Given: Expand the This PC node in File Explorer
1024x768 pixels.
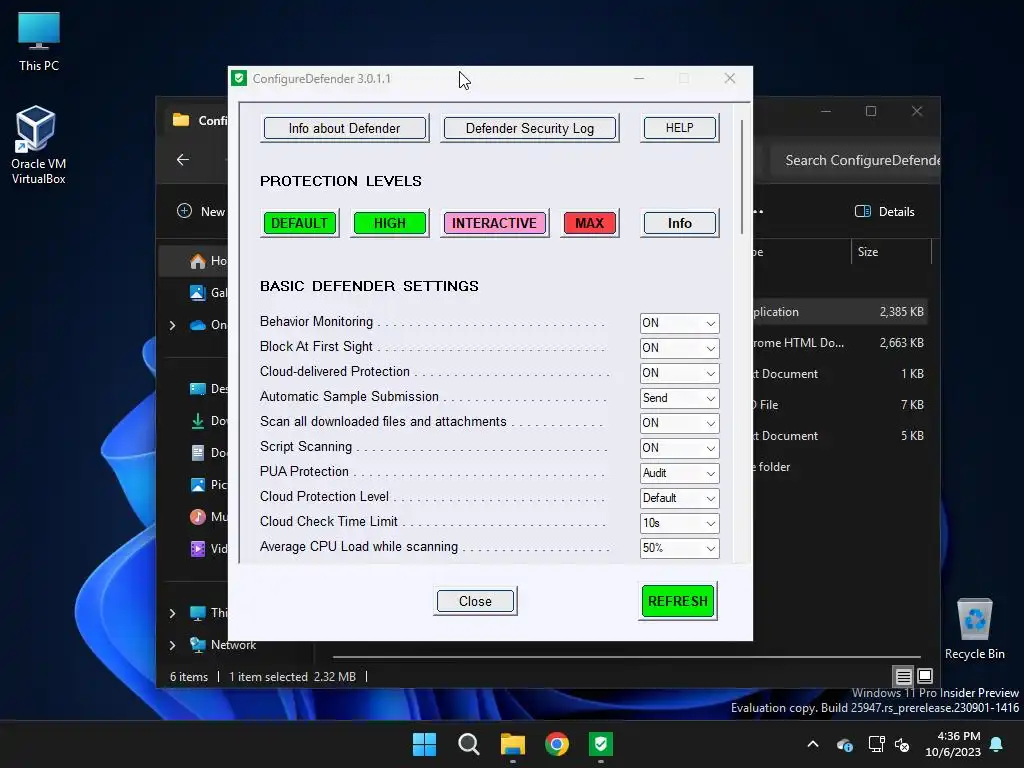Looking at the screenshot, I should (x=172, y=613).
